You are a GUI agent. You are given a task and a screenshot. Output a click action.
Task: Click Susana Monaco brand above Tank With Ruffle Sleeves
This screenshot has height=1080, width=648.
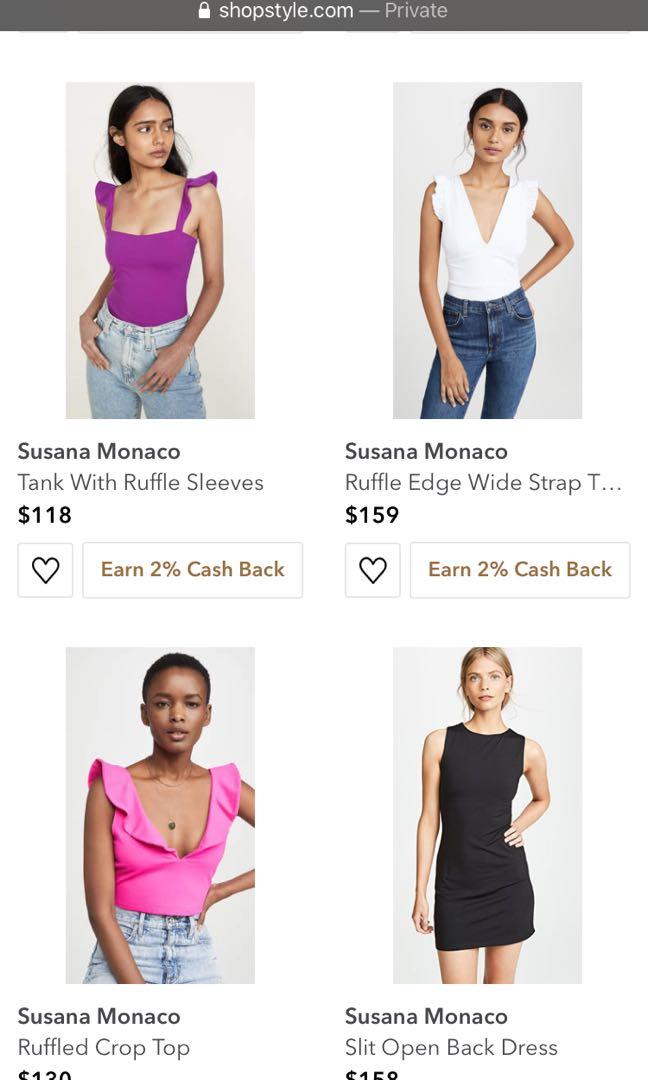click(x=99, y=451)
